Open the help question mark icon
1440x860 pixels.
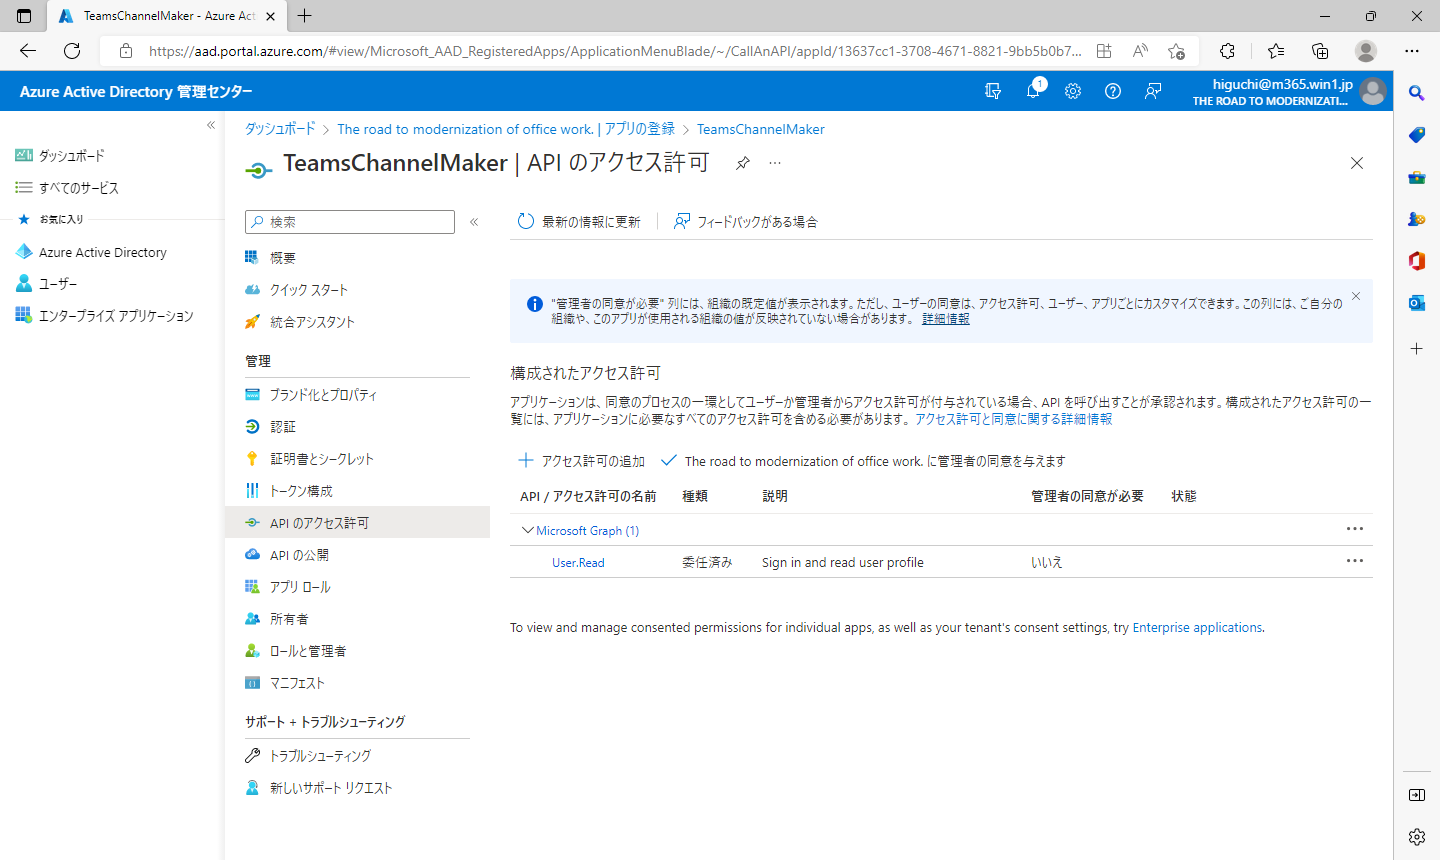tap(1113, 91)
